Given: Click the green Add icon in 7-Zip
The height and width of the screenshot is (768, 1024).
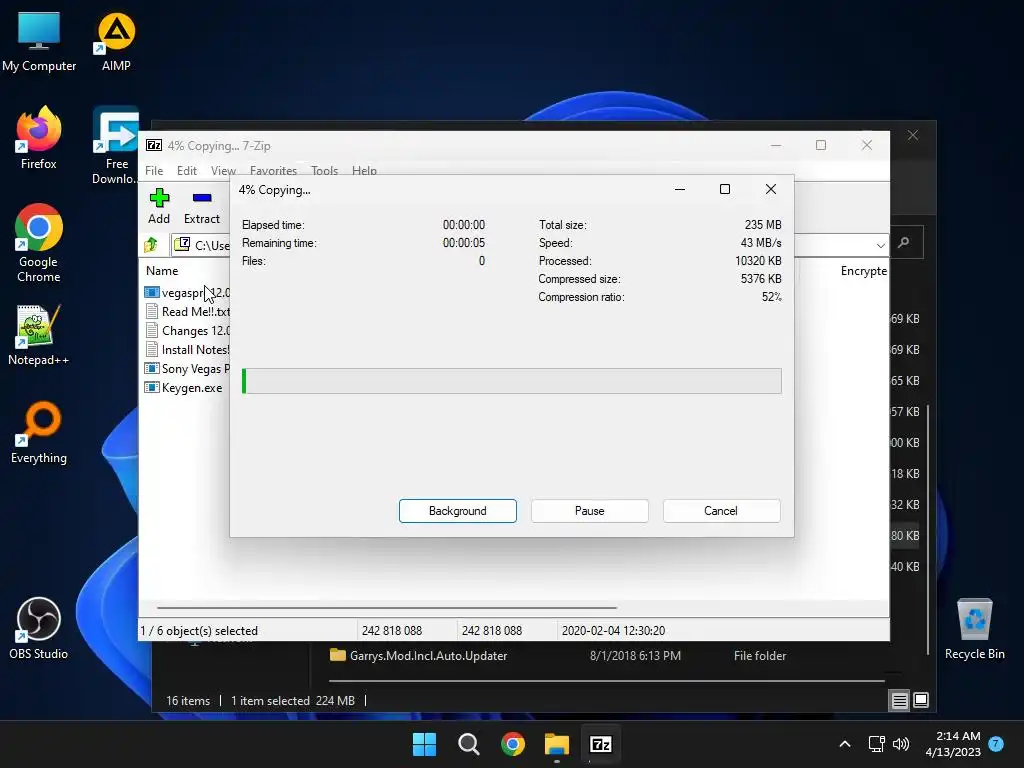Looking at the screenshot, I should click(159, 197).
